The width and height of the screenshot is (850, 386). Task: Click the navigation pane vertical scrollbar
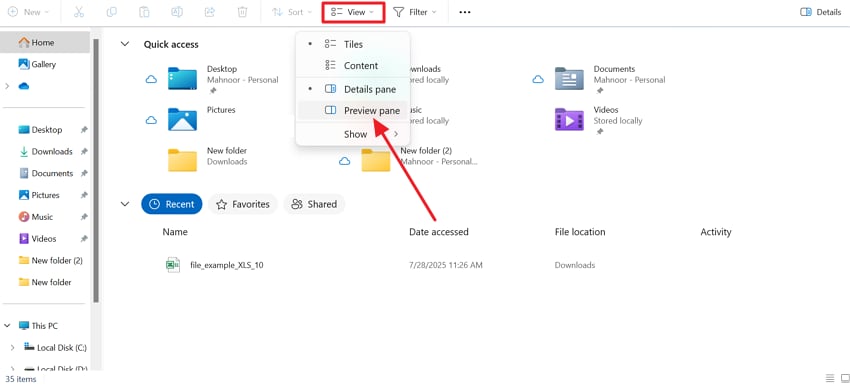click(96, 171)
